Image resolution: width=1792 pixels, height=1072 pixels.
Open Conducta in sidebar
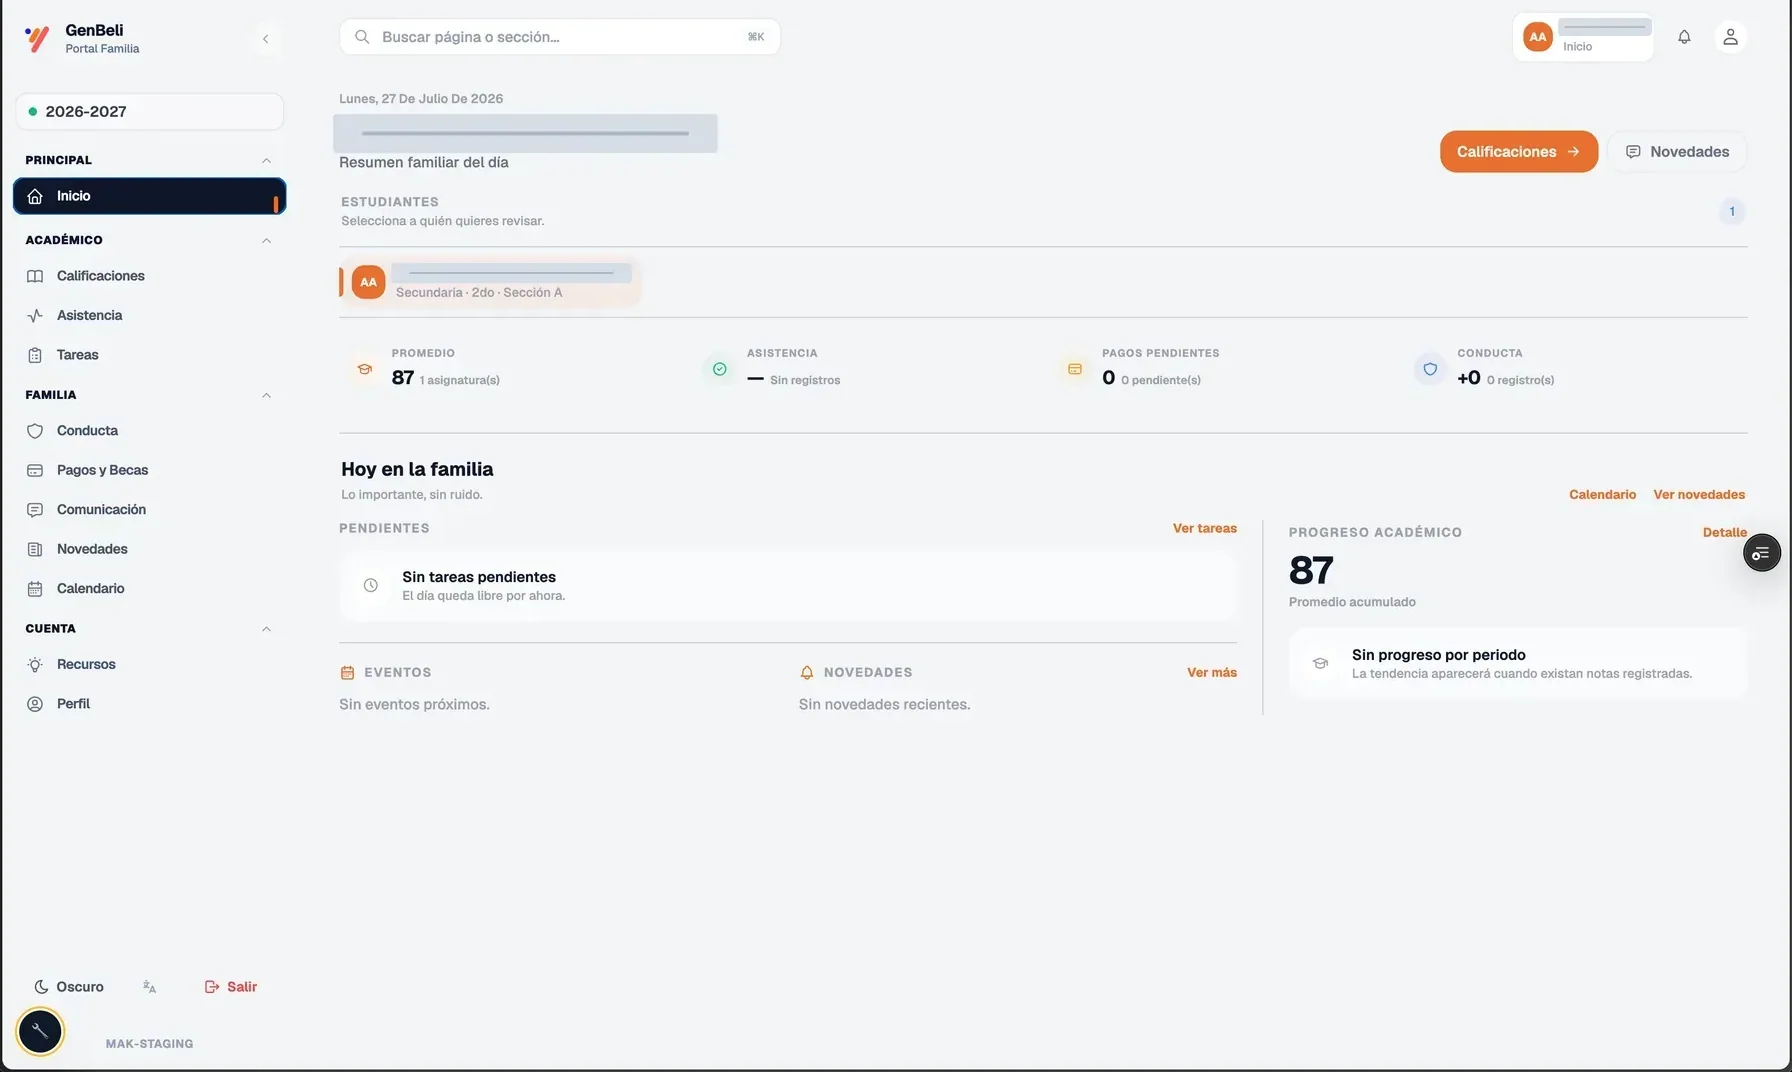(149, 431)
